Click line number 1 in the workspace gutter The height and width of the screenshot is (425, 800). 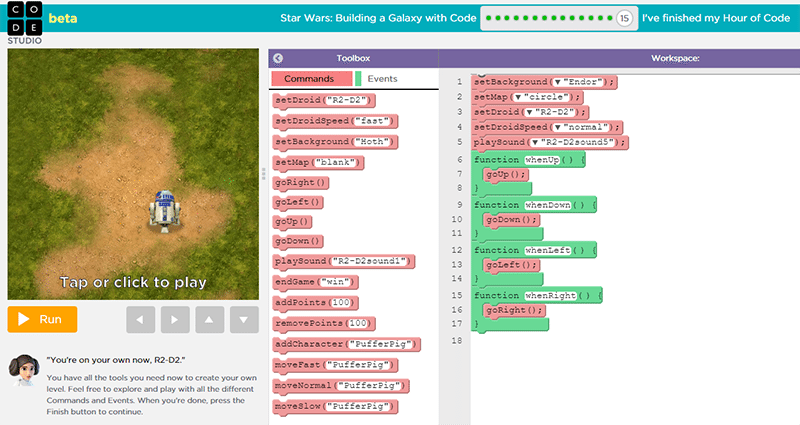click(459, 82)
